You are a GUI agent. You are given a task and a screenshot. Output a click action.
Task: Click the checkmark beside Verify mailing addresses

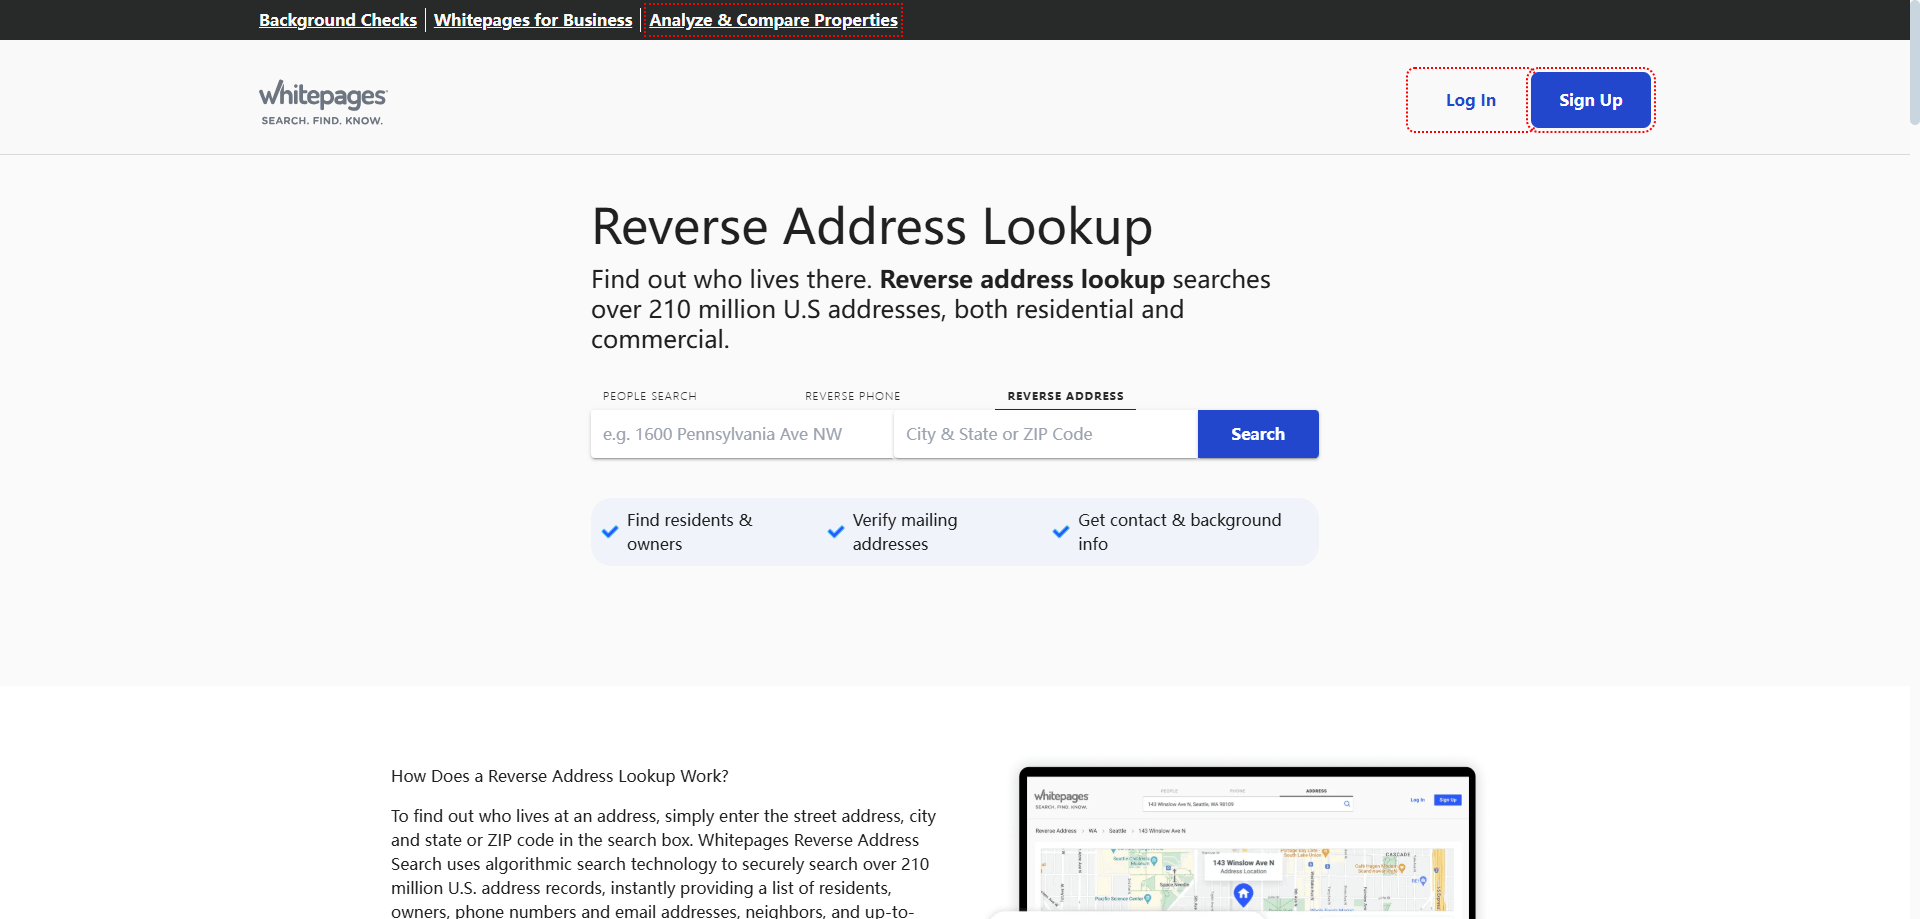(x=835, y=531)
